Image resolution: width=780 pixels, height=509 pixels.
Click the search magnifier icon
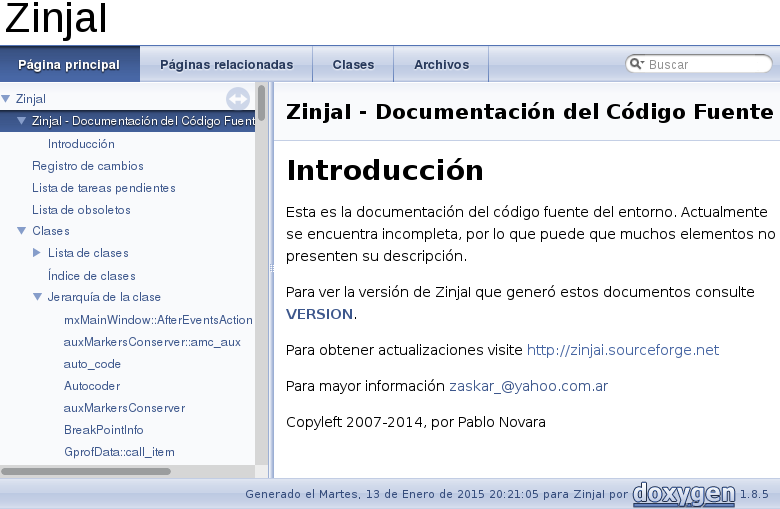636,64
